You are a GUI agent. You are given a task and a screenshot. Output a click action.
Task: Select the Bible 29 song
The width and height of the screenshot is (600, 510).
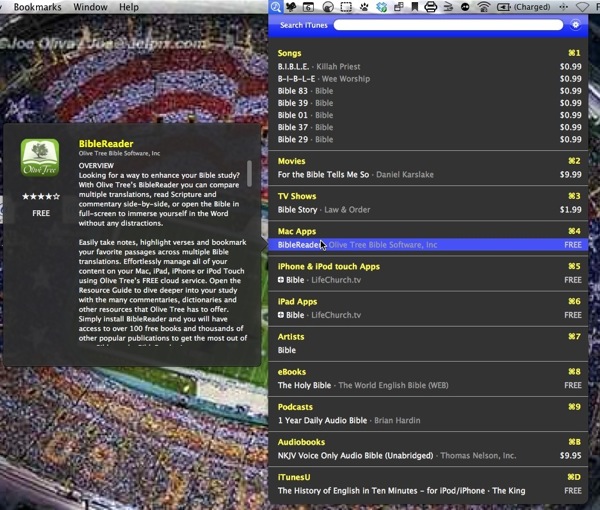tap(429, 140)
